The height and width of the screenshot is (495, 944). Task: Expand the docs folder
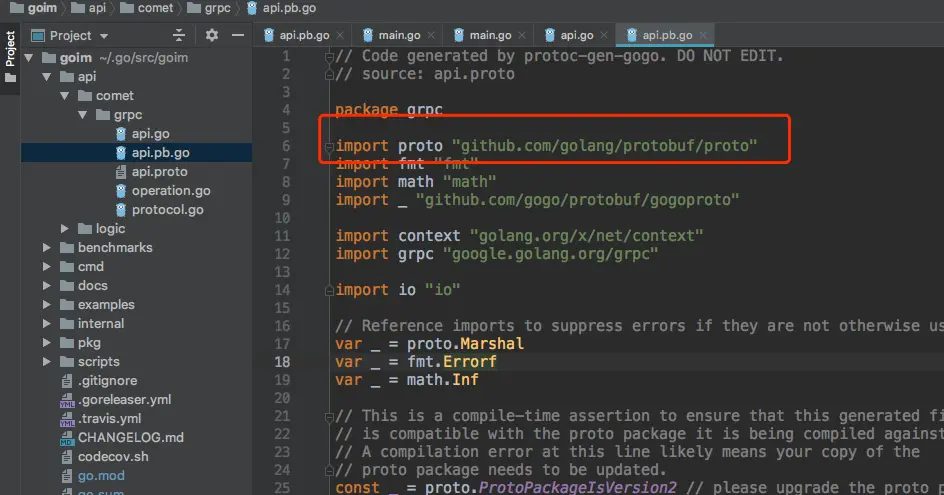[46, 285]
